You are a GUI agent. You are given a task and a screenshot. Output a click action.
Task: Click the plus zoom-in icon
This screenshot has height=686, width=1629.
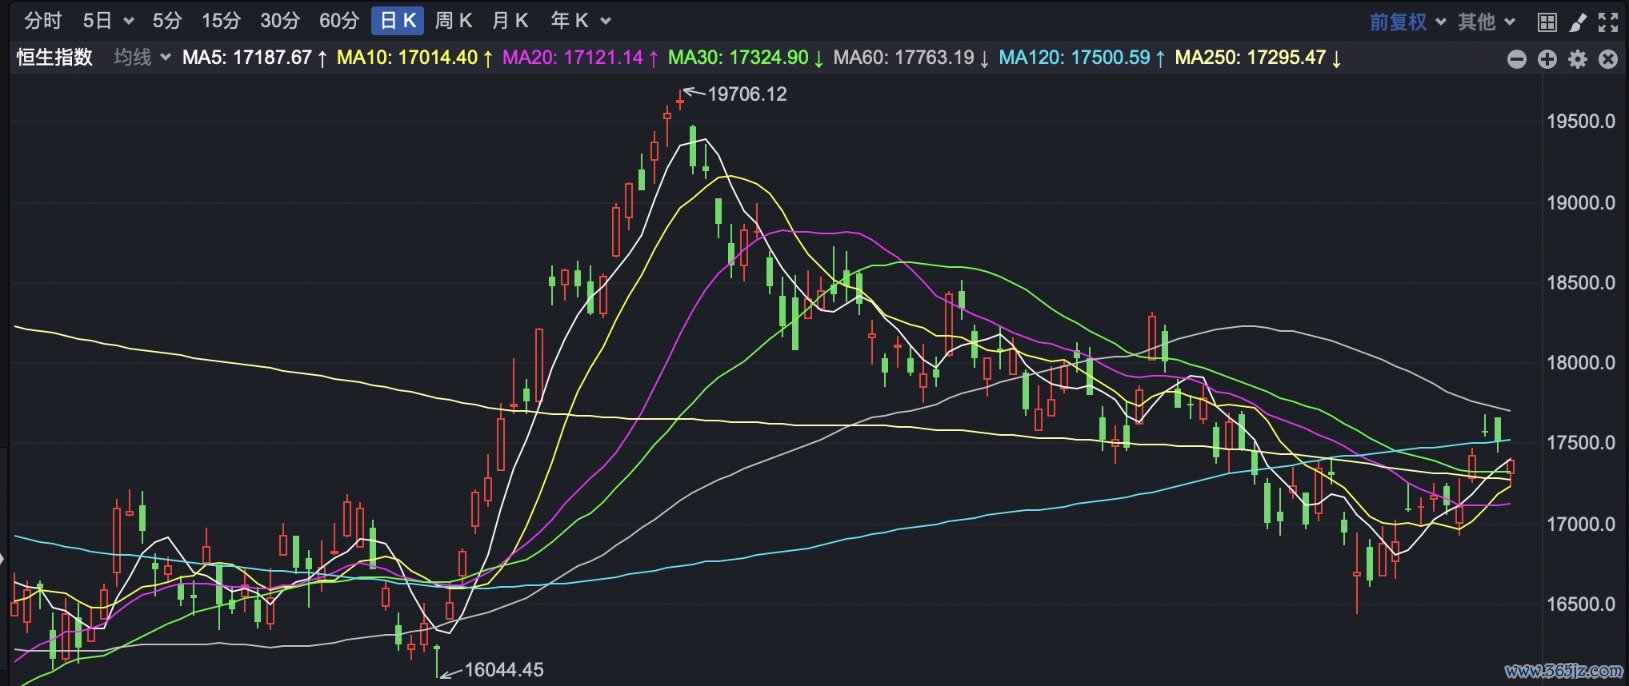1547,59
